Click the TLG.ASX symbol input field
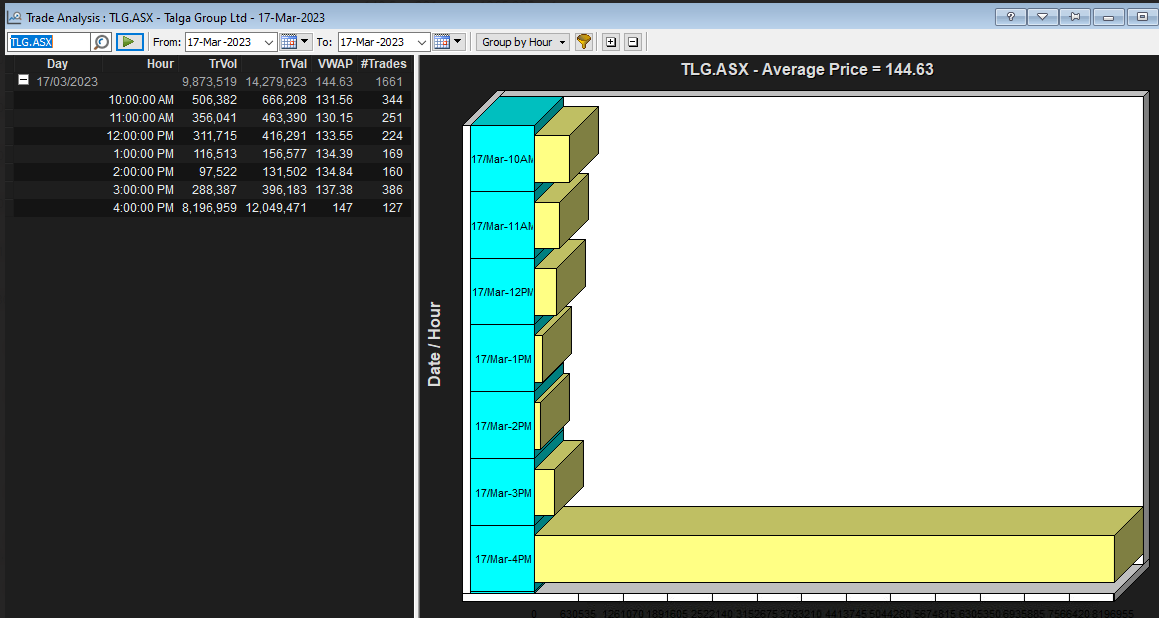 point(49,42)
